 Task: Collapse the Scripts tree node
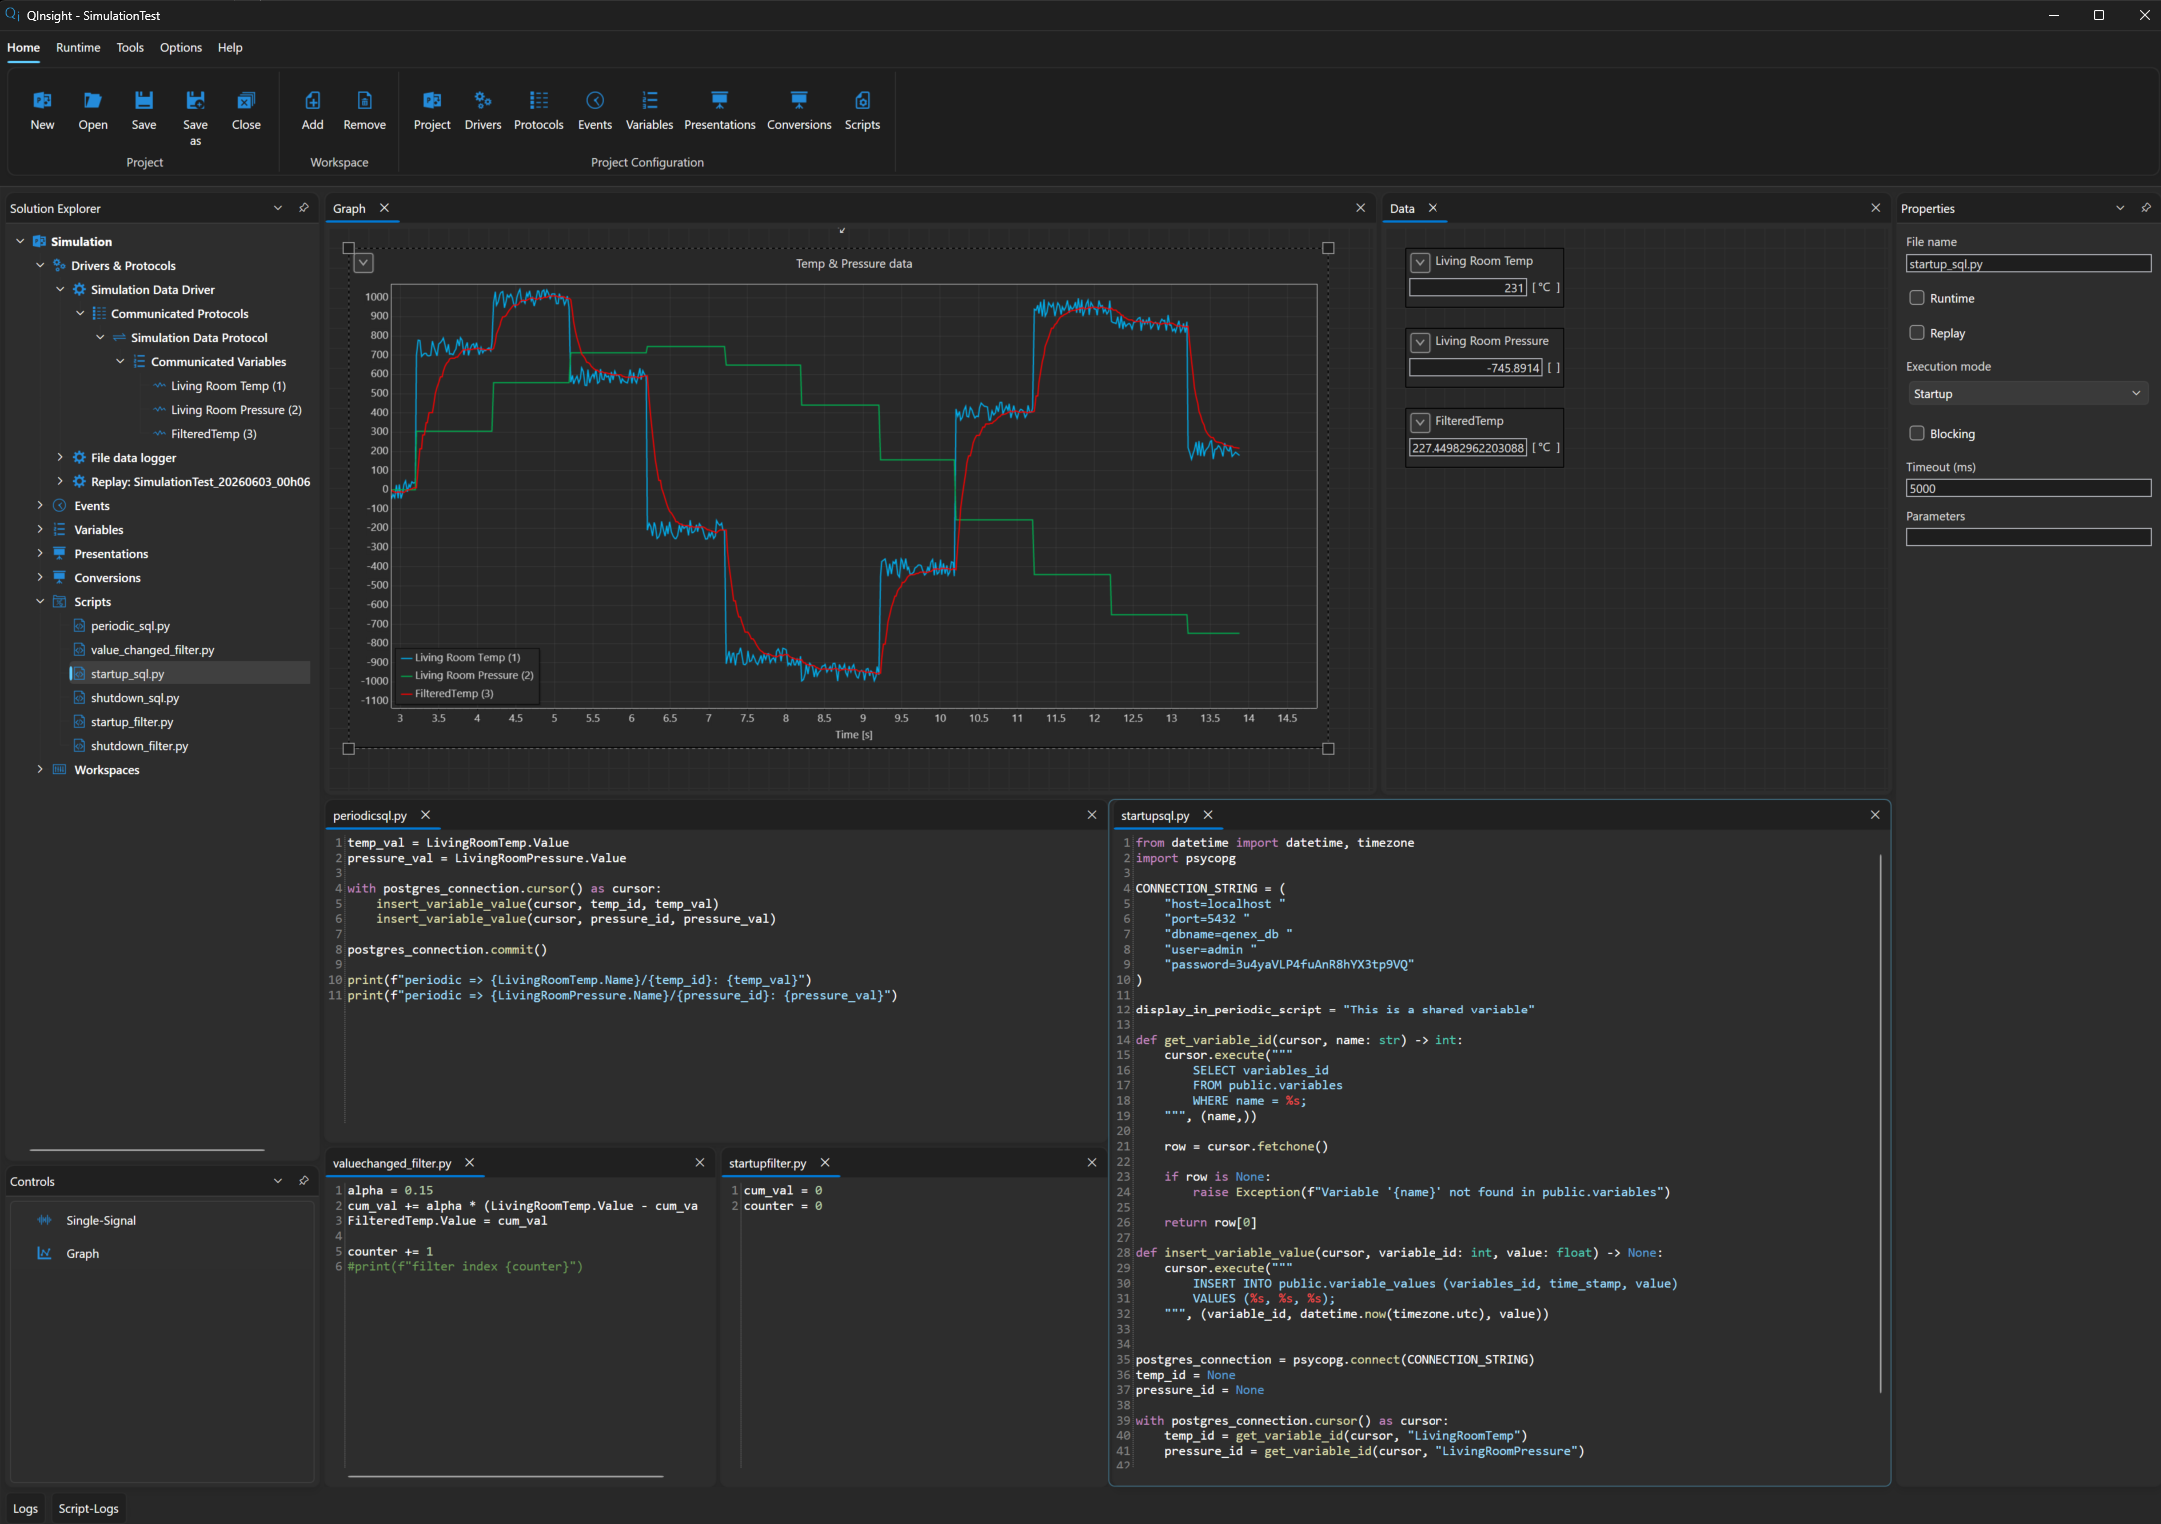click(x=40, y=601)
